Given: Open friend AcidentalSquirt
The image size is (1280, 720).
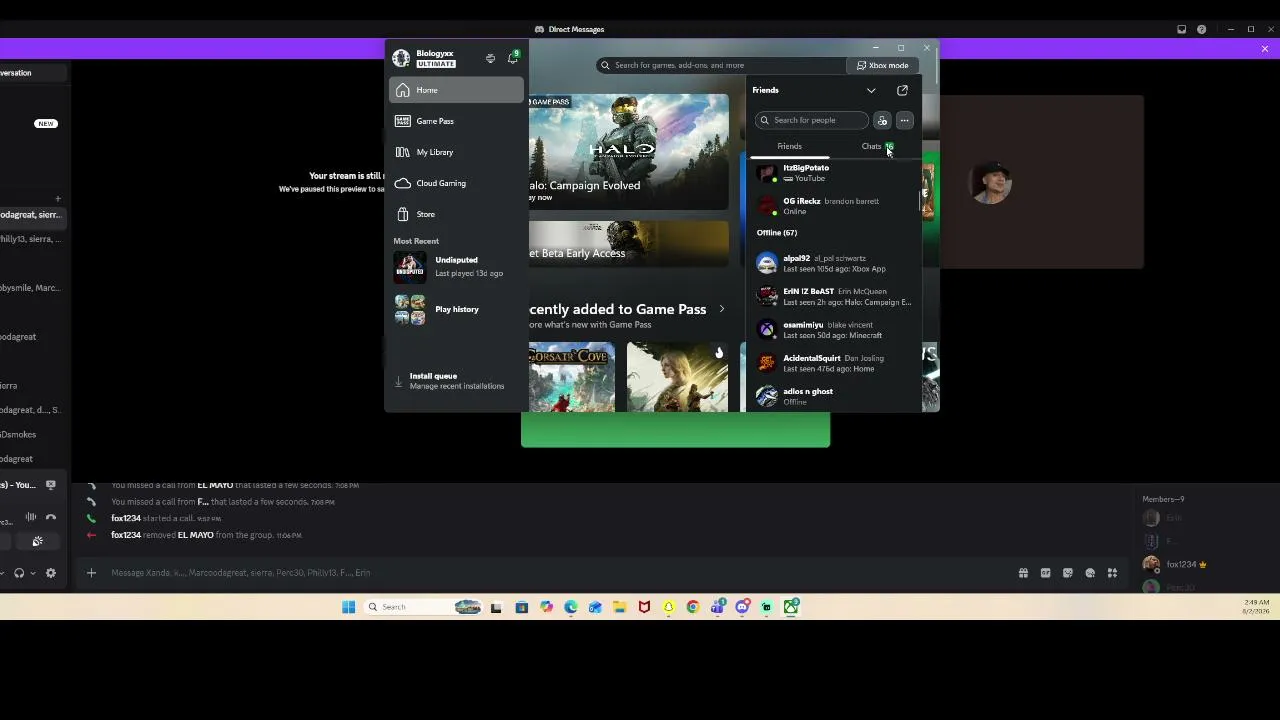Looking at the screenshot, I should [x=834, y=363].
